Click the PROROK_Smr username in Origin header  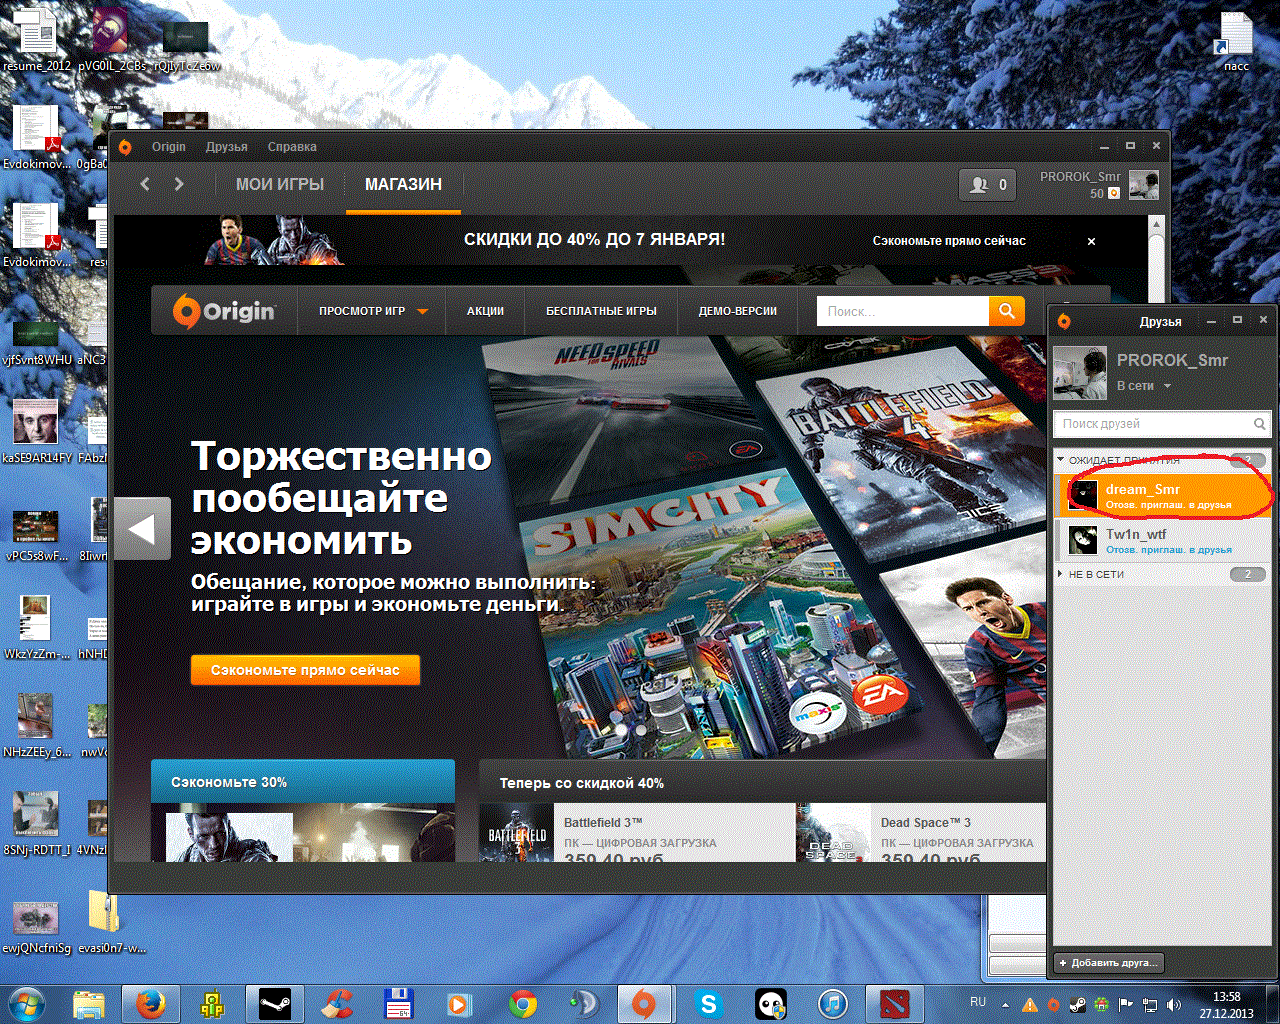pos(1080,177)
